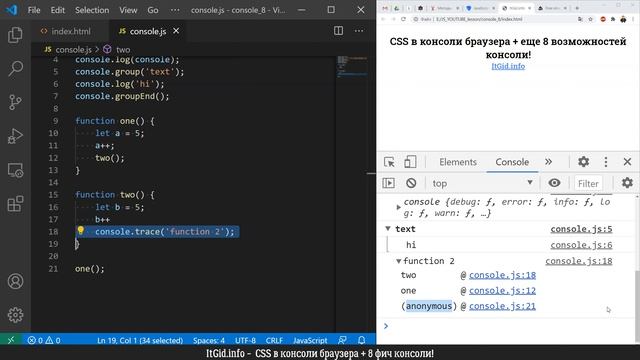This screenshot has height=360, width=640.
Task: Open the Remote Explorer view
Action: coord(15,170)
